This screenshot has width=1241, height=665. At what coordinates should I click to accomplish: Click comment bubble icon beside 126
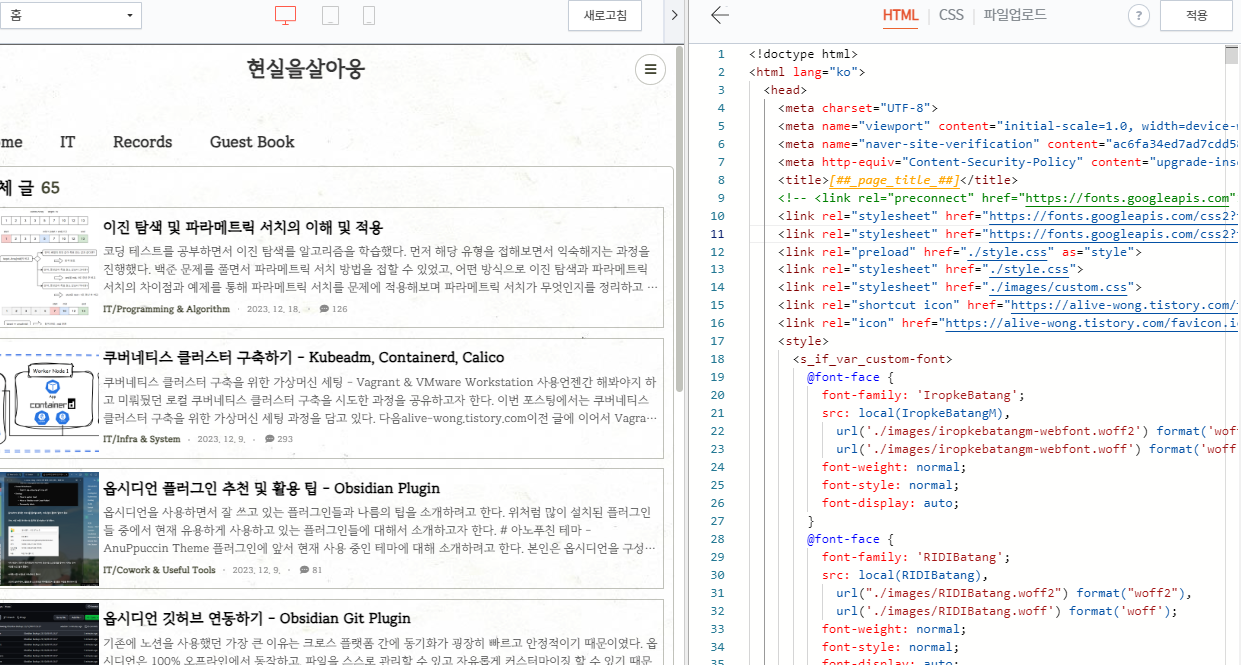click(325, 309)
